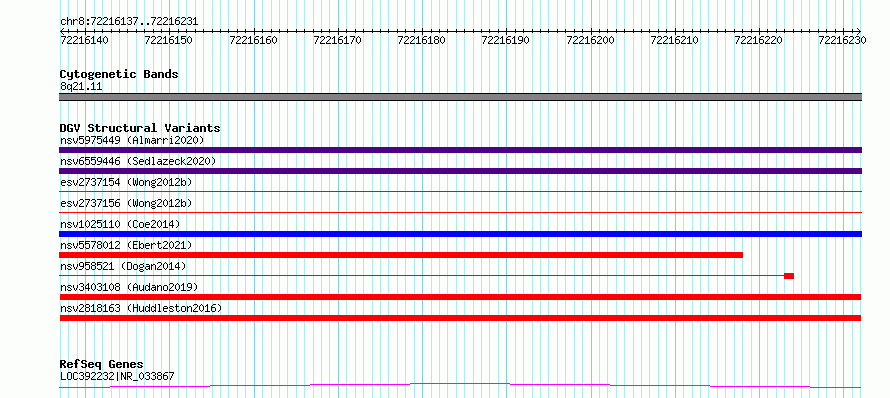Open variant label nsv2818163 (Huddleston2016)
Image resolution: width=890 pixels, height=398 pixels.
141,308
